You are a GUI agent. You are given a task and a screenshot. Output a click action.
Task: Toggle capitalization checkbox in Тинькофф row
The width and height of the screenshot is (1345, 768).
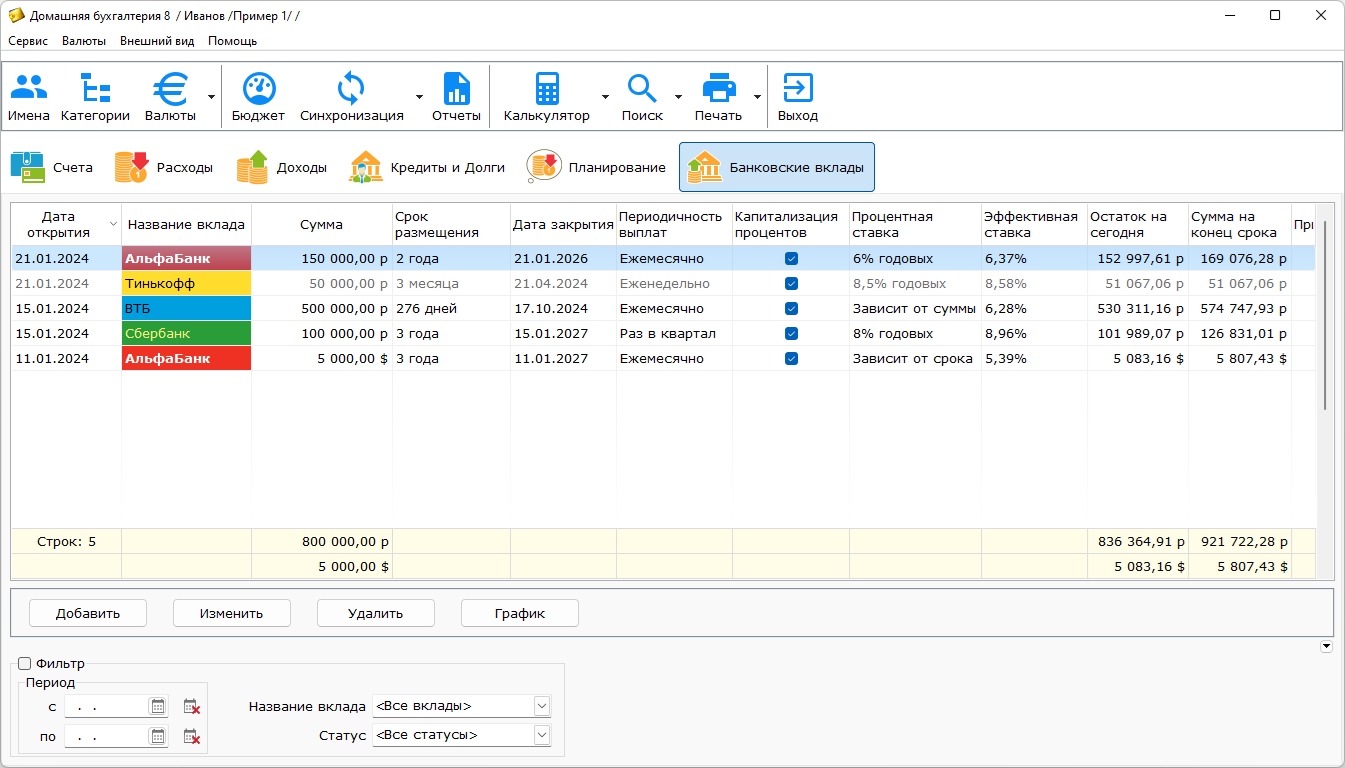[x=791, y=283]
